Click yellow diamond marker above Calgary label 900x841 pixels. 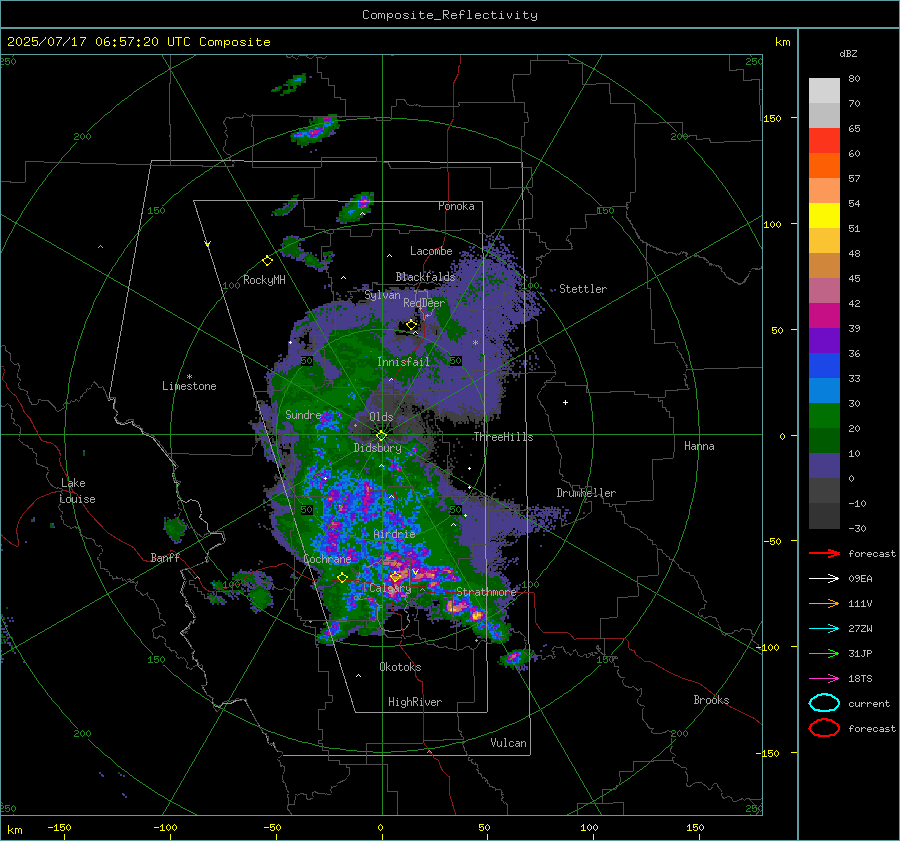pos(395,577)
